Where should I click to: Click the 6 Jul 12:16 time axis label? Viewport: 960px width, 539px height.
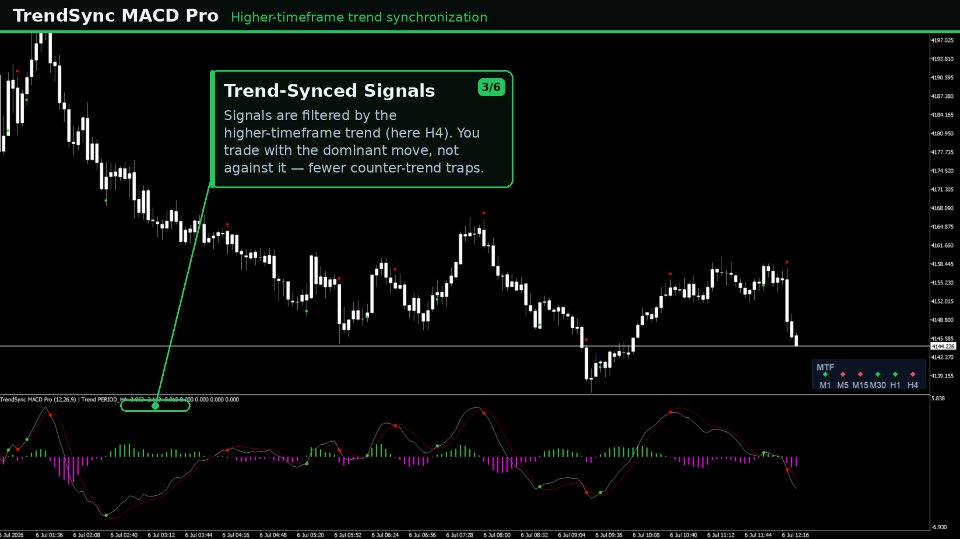[795, 535]
